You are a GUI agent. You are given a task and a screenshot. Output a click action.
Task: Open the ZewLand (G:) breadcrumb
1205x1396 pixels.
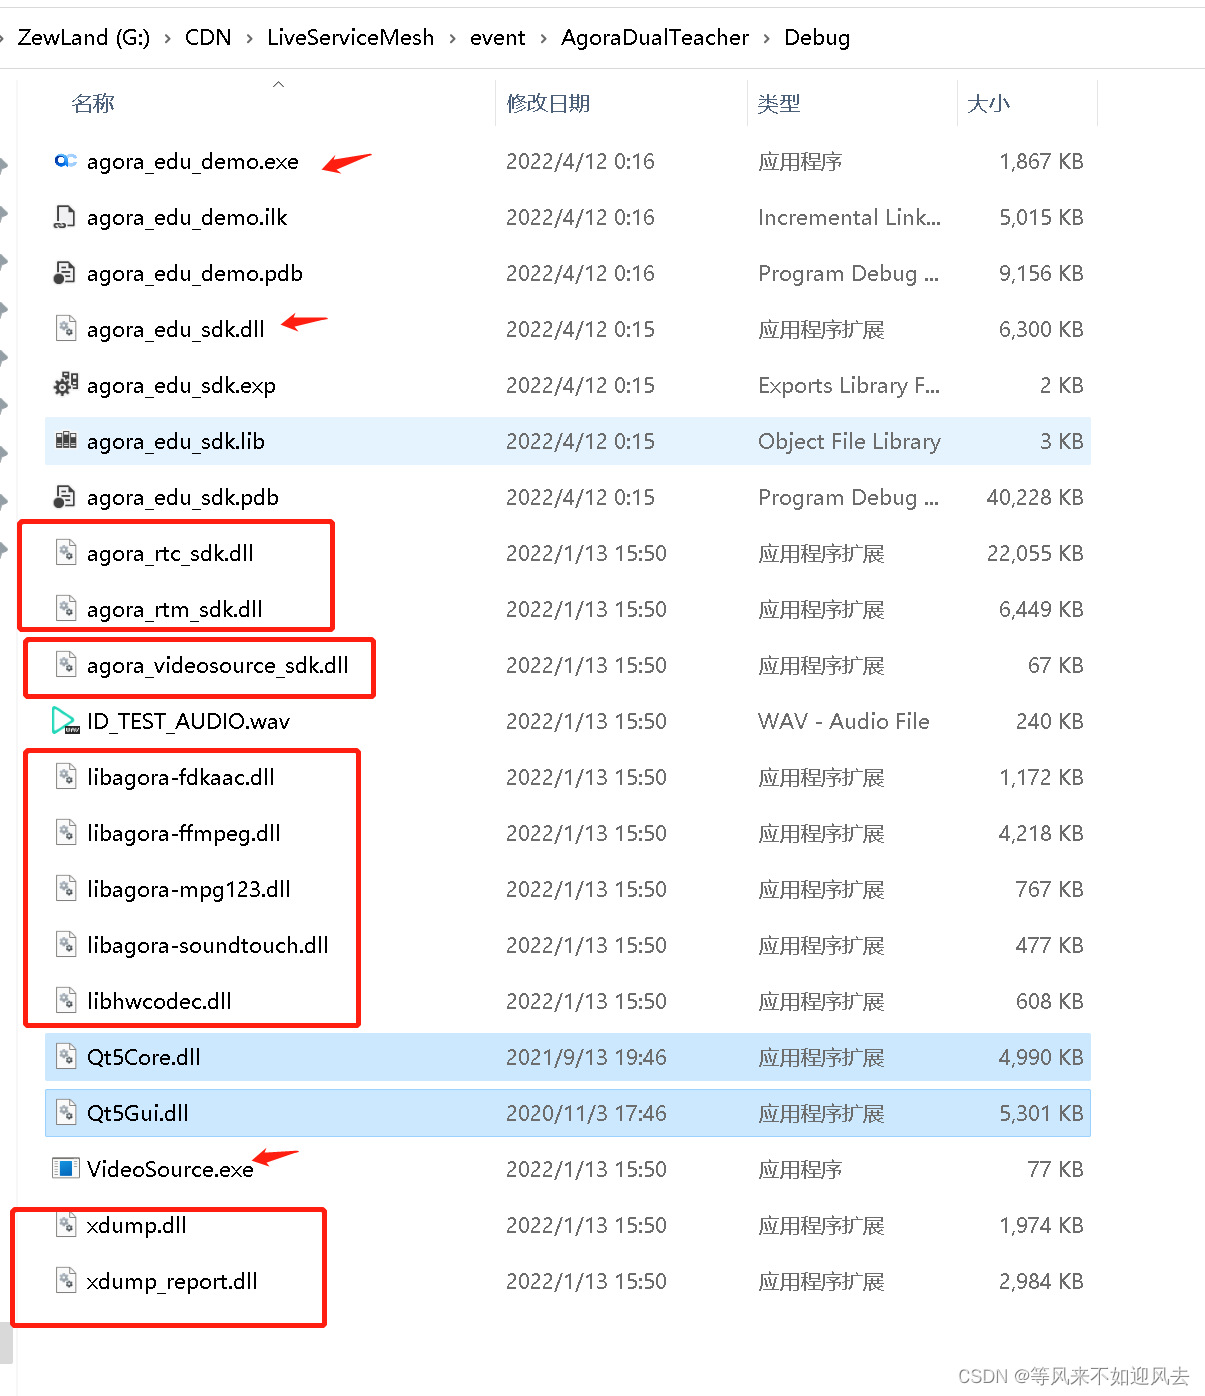click(x=84, y=38)
